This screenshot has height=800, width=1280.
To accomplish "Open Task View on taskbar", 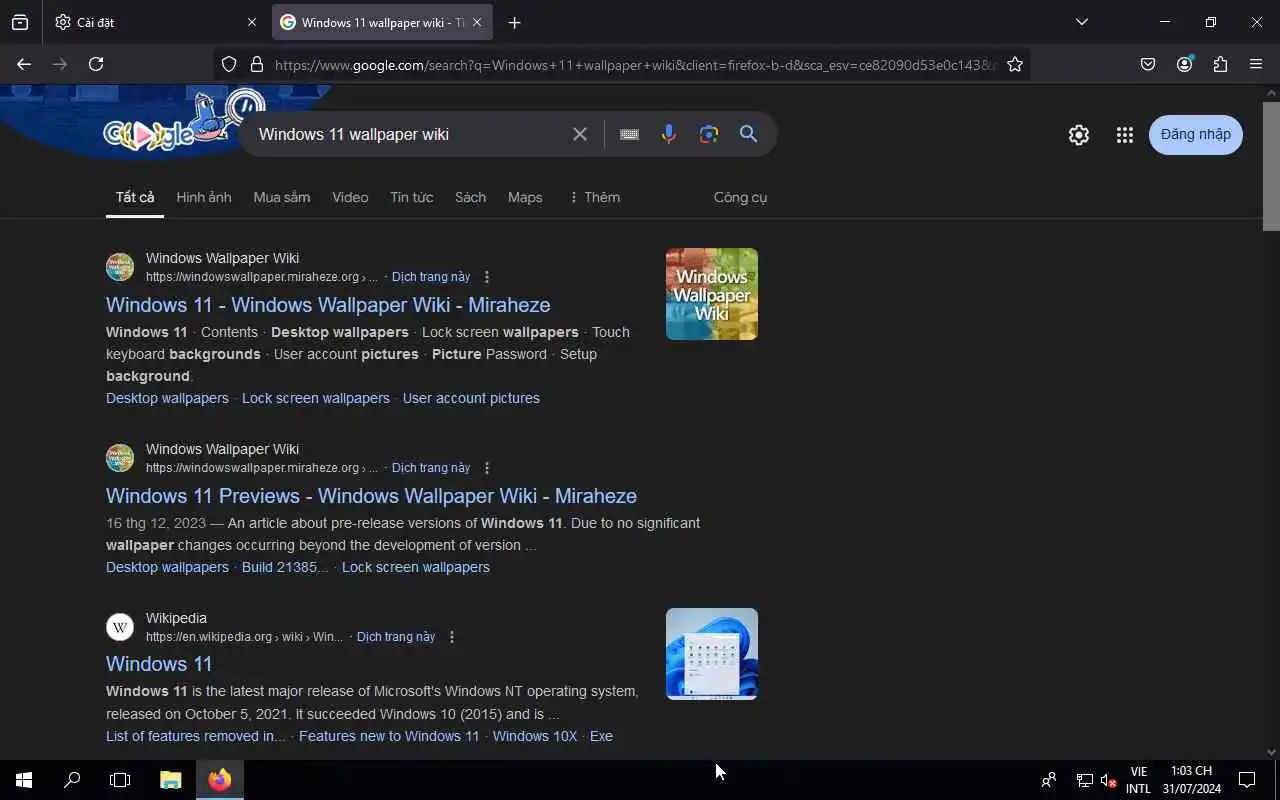I will point(120,780).
